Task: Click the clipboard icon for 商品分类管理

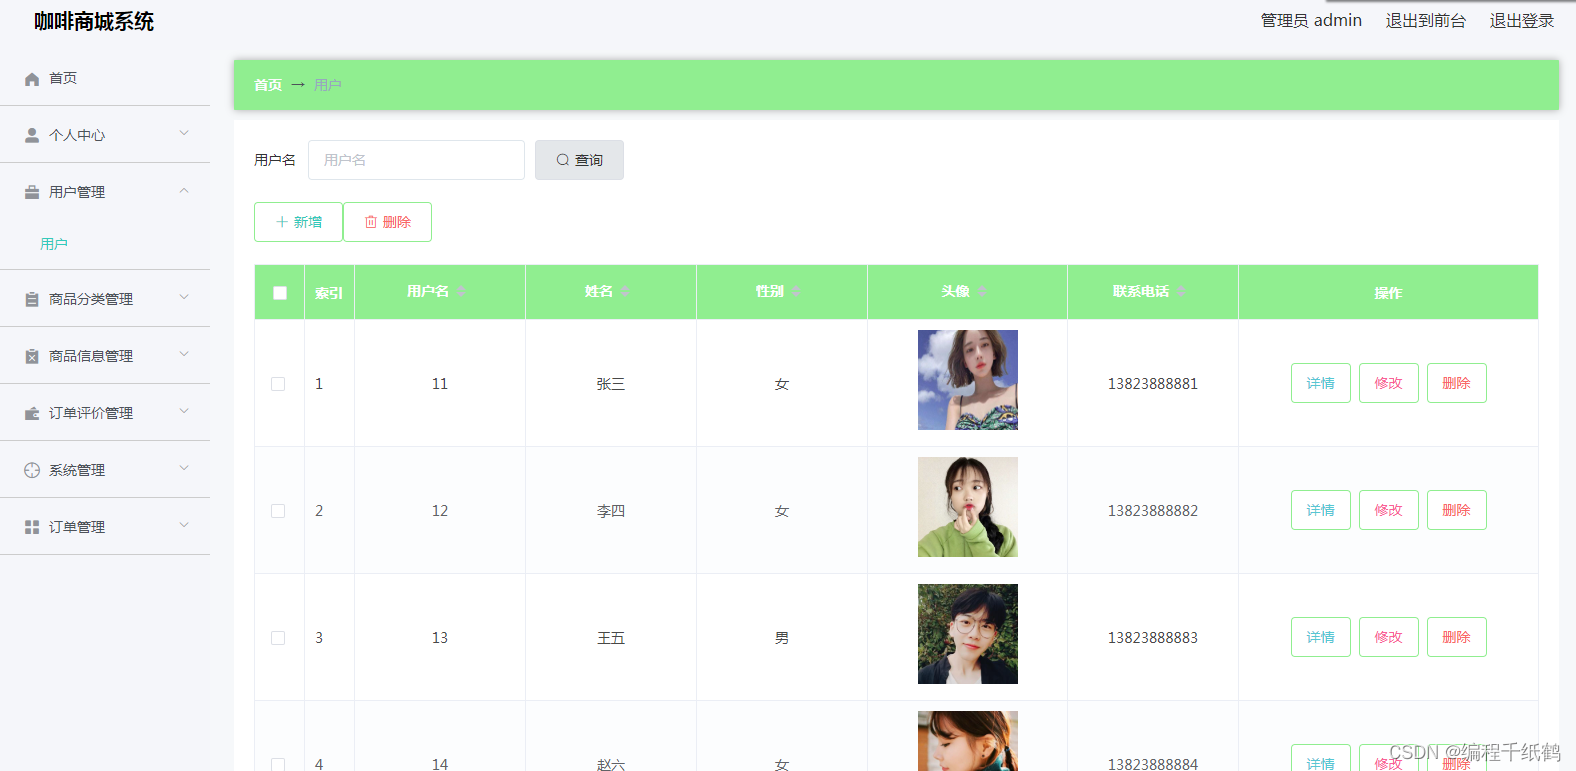Action: pyautogui.click(x=32, y=299)
